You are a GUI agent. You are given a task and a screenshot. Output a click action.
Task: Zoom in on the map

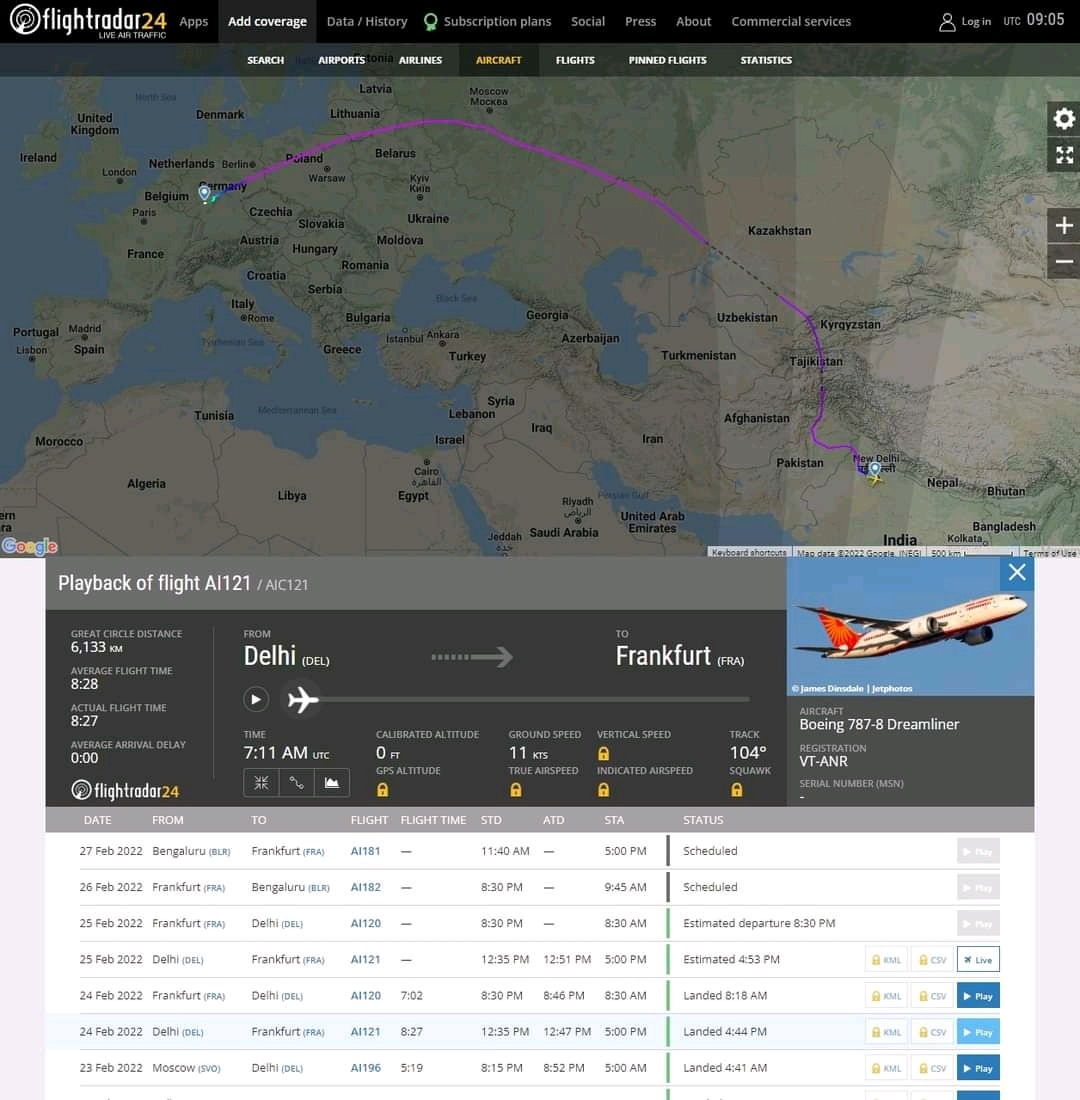(1064, 226)
